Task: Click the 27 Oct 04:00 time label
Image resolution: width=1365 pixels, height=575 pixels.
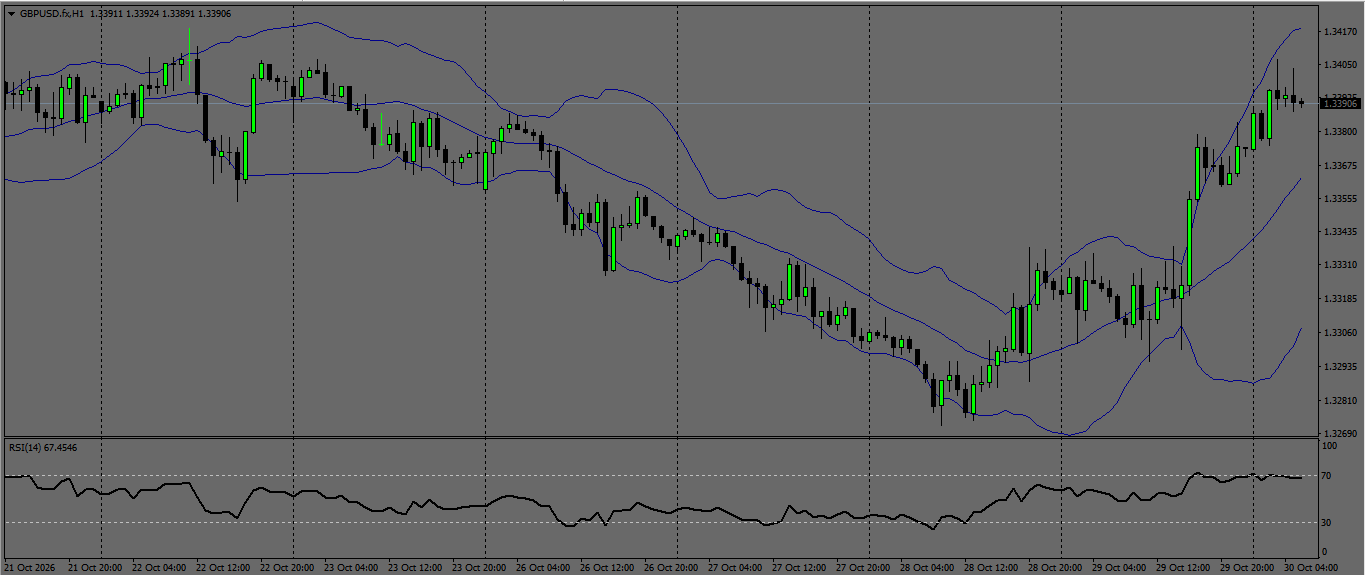Action: (x=734, y=567)
